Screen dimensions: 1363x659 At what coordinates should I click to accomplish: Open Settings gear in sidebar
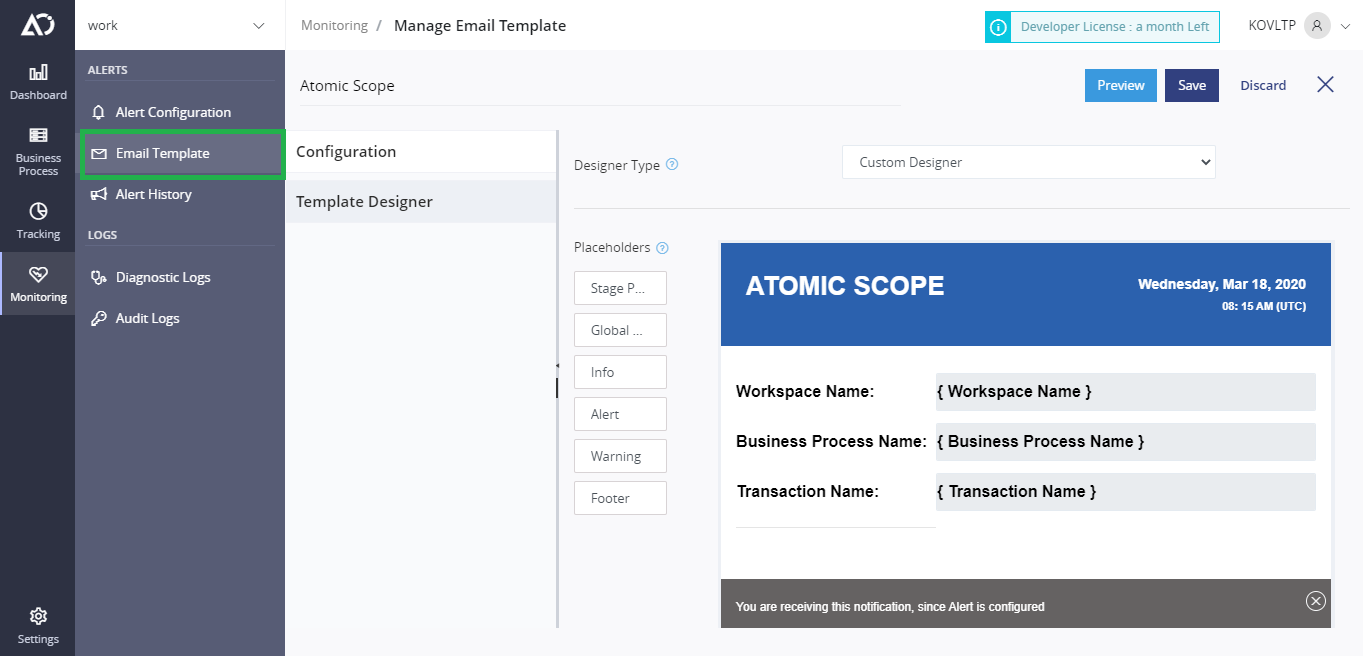(x=38, y=626)
